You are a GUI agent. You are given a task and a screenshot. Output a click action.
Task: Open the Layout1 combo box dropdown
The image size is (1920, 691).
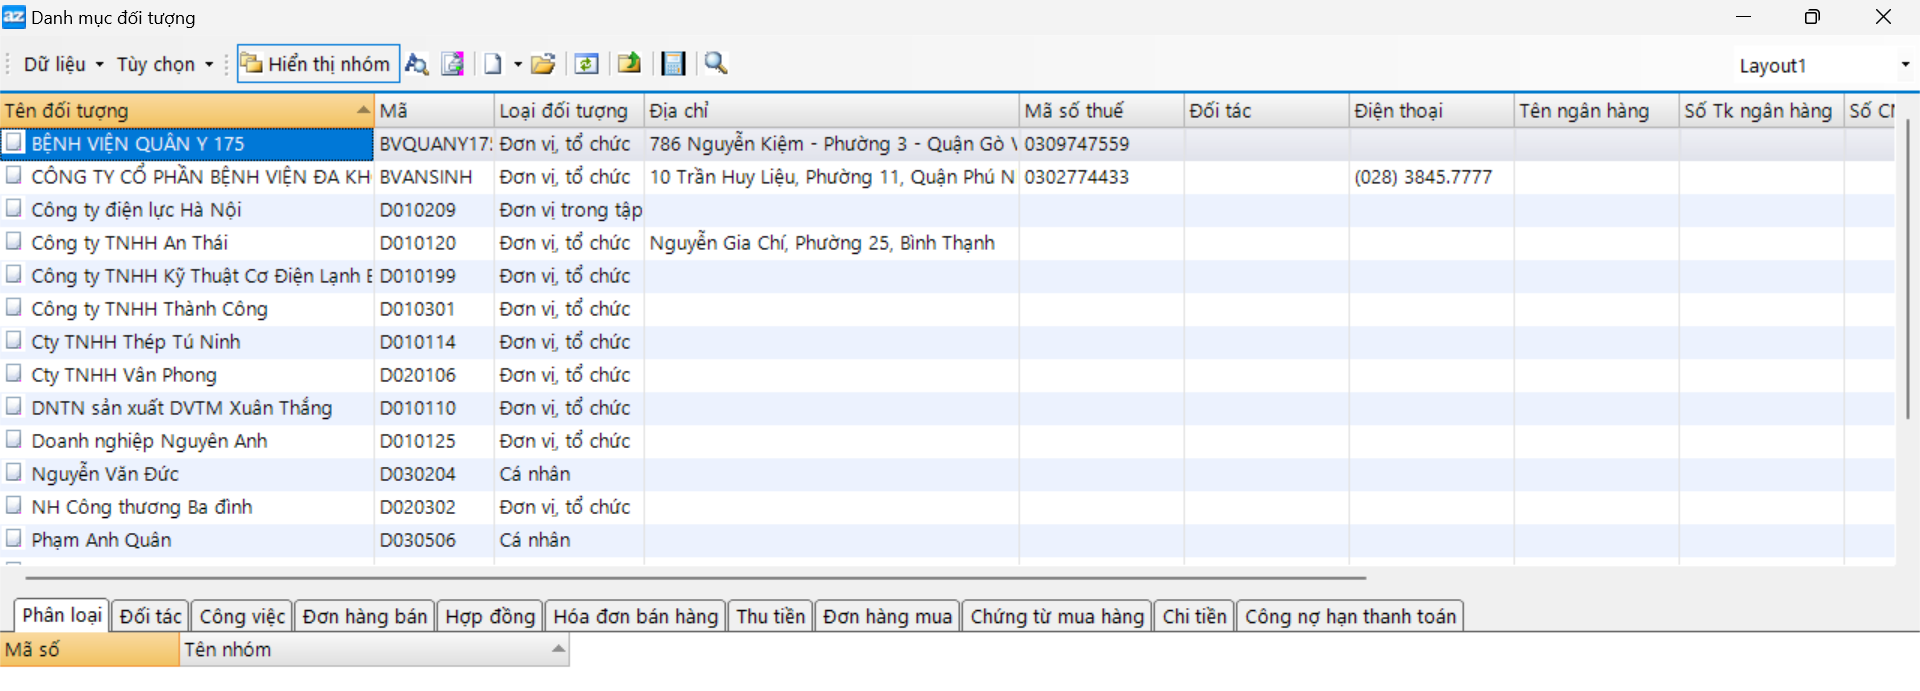pyautogui.click(x=1904, y=65)
